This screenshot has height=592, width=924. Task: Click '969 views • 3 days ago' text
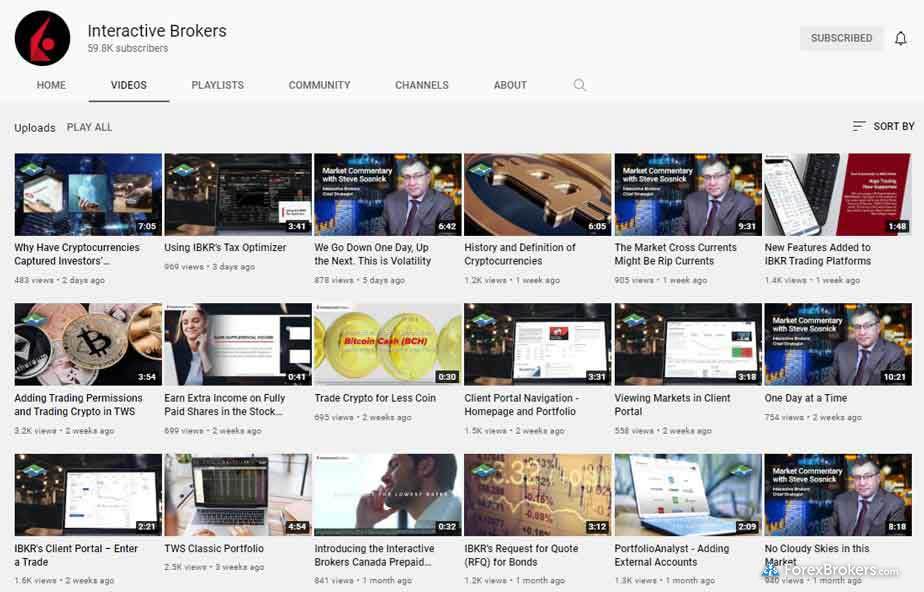tap(209, 267)
